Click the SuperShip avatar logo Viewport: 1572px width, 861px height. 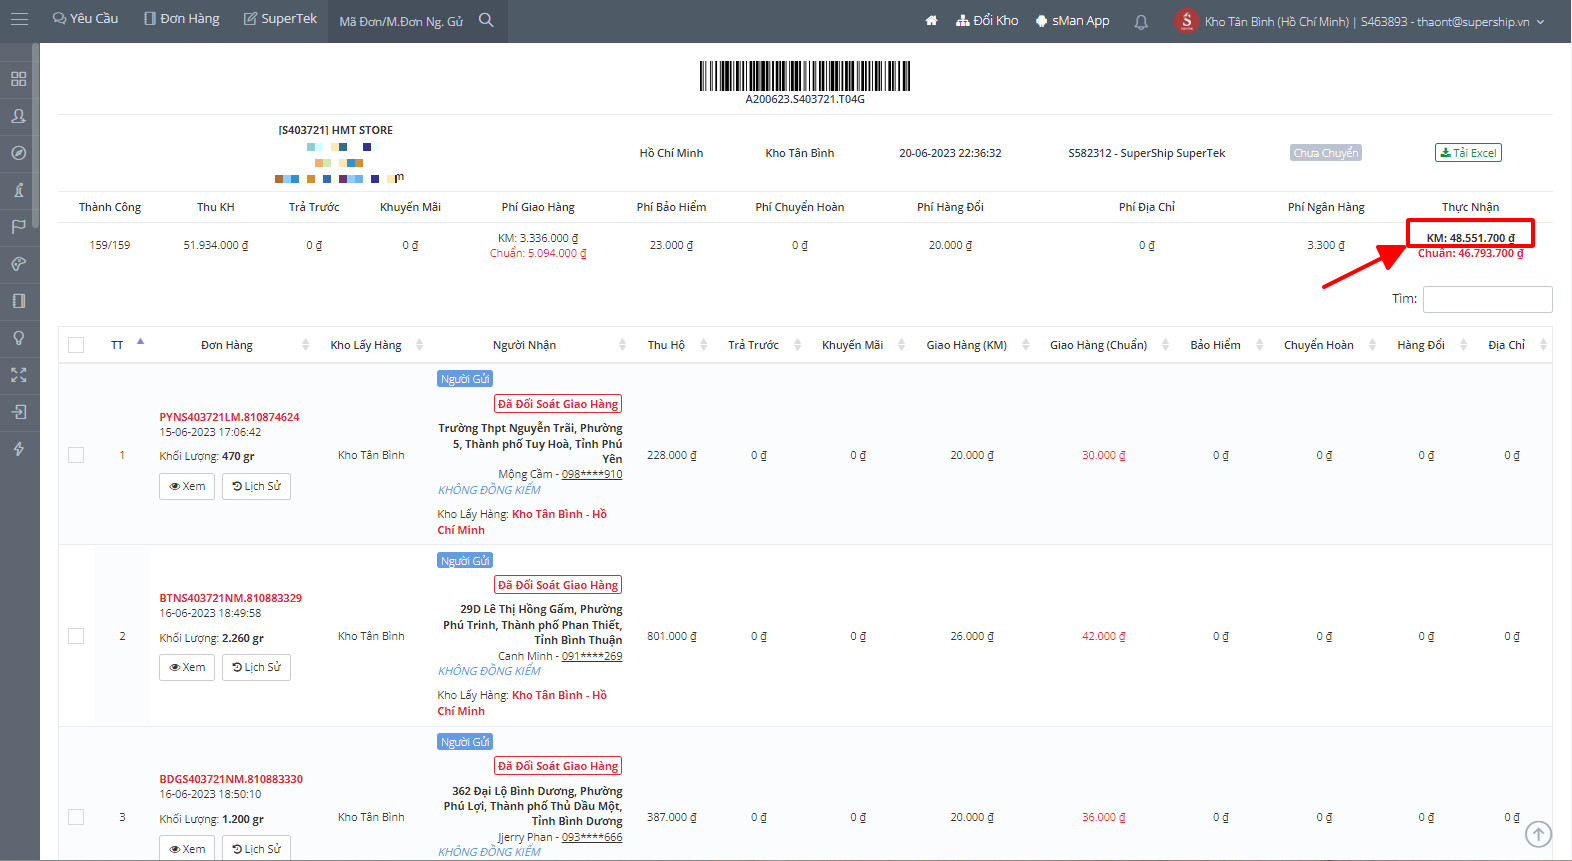tap(1186, 20)
